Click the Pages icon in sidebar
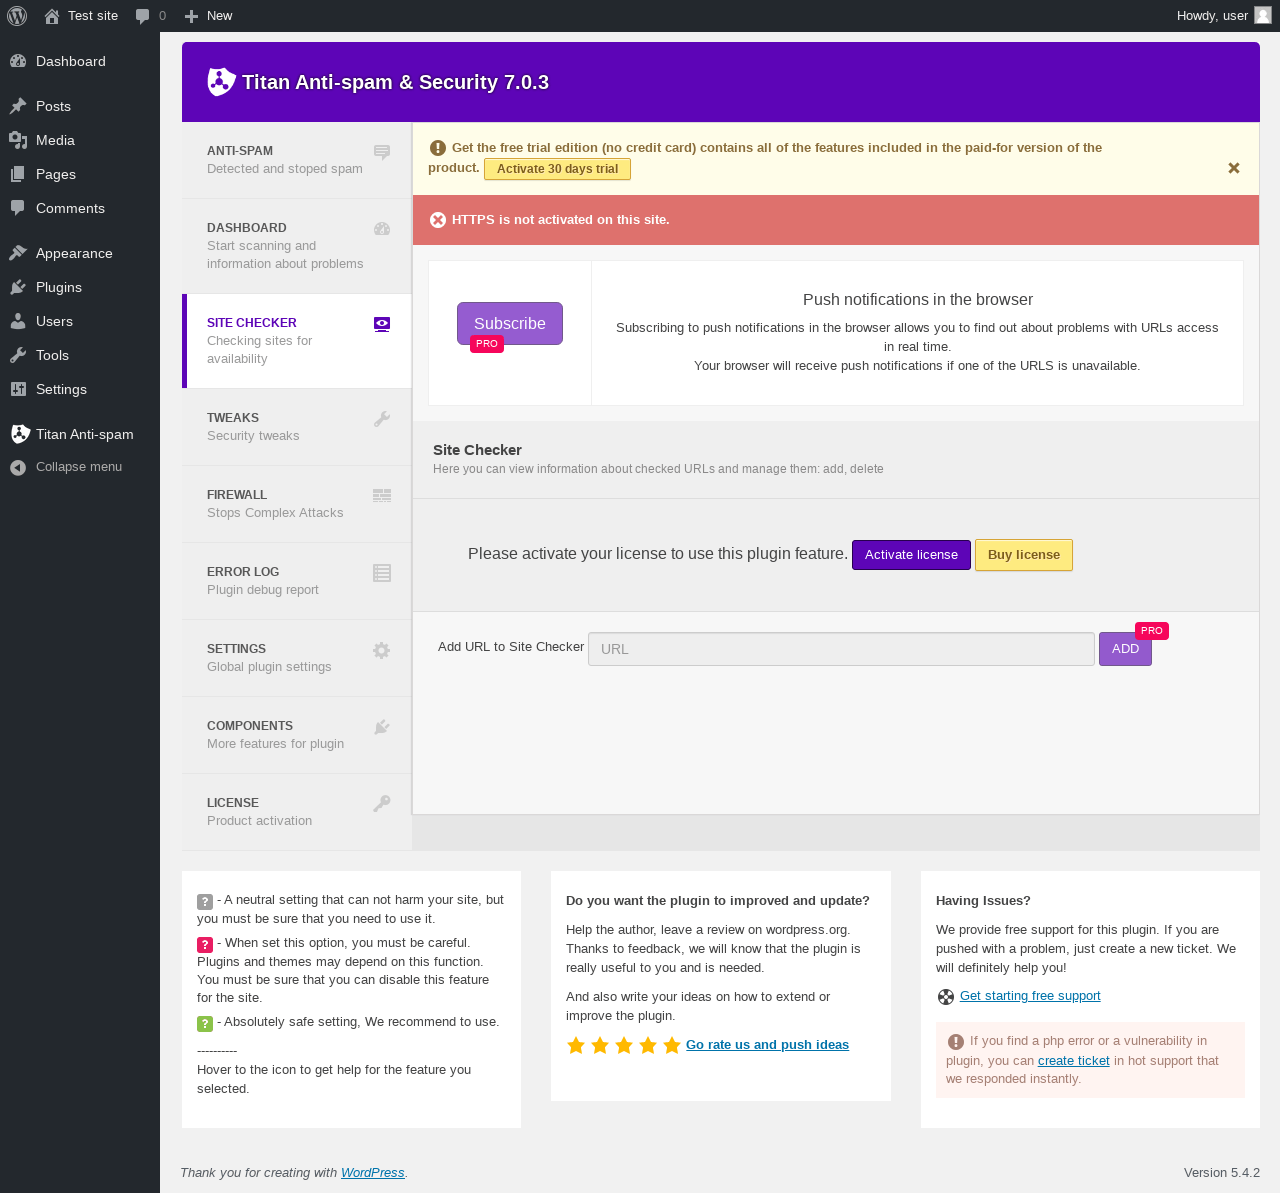The width and height of the screenshot is (1280, 1193). (18, 174)
